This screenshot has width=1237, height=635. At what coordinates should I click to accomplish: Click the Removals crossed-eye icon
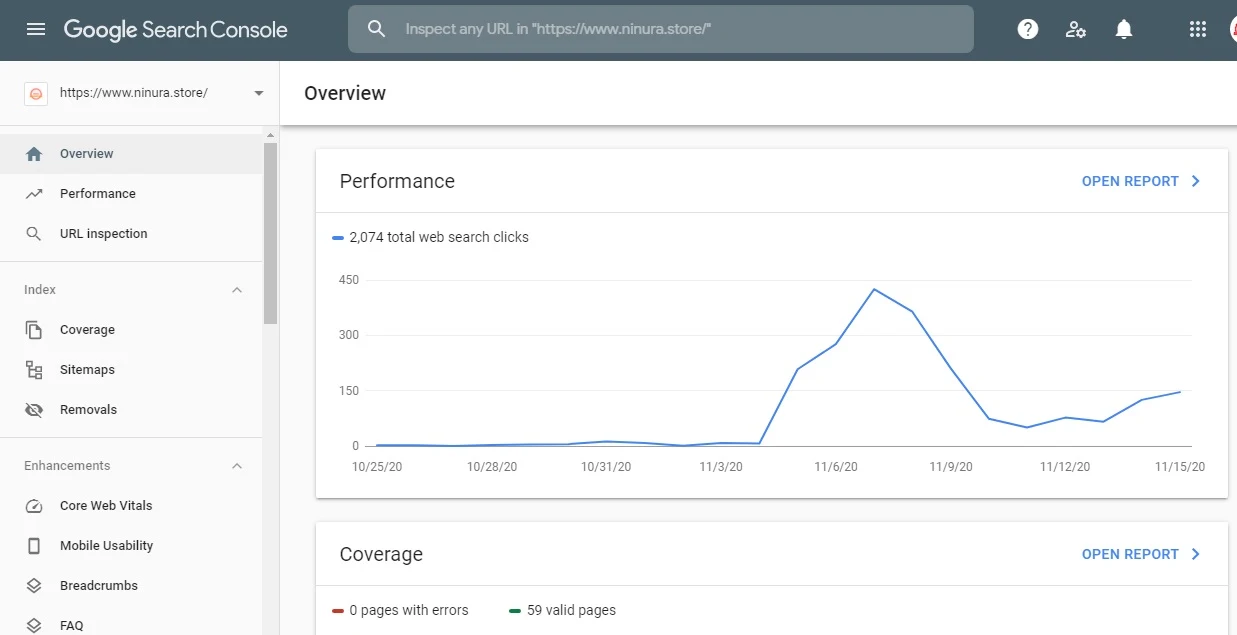34,410
